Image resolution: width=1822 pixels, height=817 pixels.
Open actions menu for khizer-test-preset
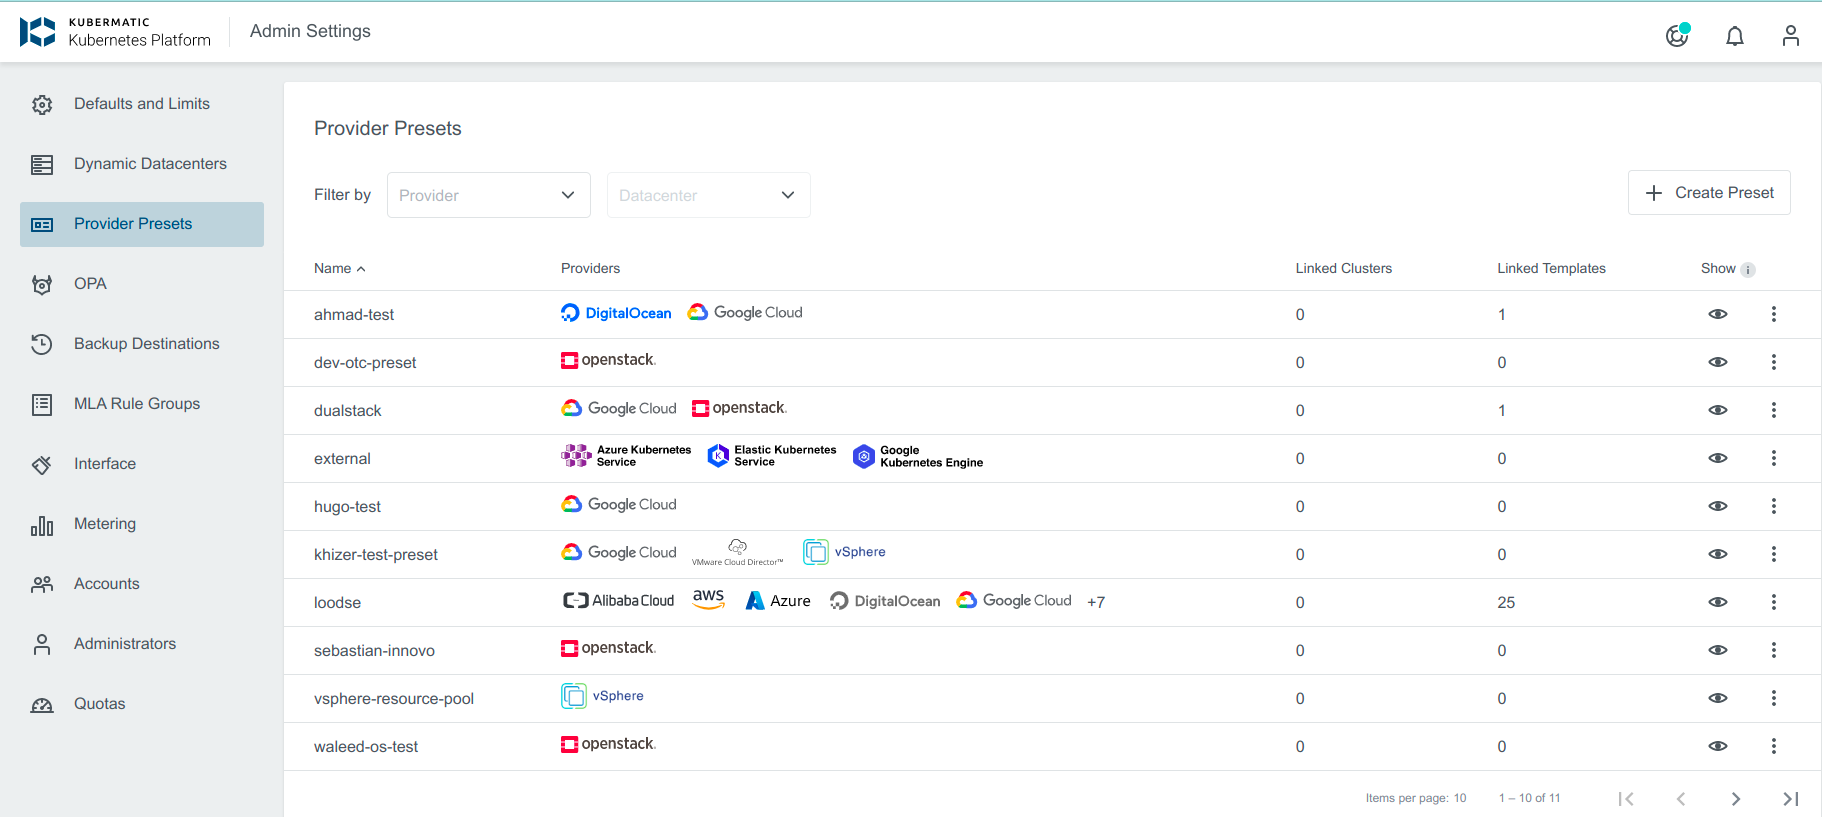point(1774,554)
